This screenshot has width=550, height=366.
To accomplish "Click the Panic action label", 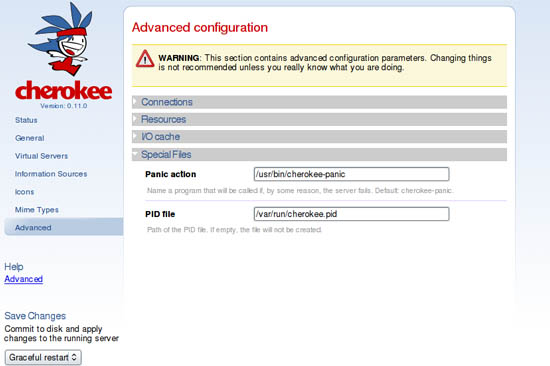I will (x=171, y=174).
